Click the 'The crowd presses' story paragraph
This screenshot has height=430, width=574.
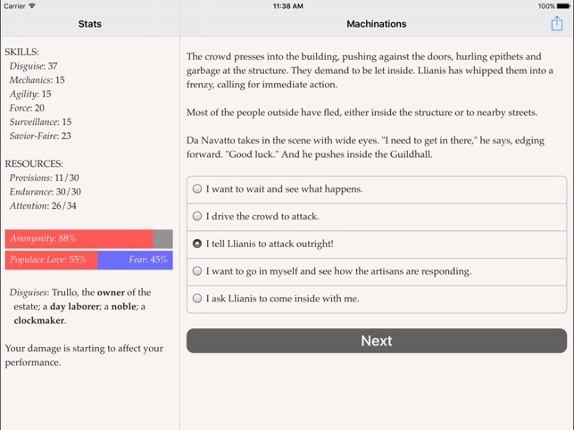370,71
